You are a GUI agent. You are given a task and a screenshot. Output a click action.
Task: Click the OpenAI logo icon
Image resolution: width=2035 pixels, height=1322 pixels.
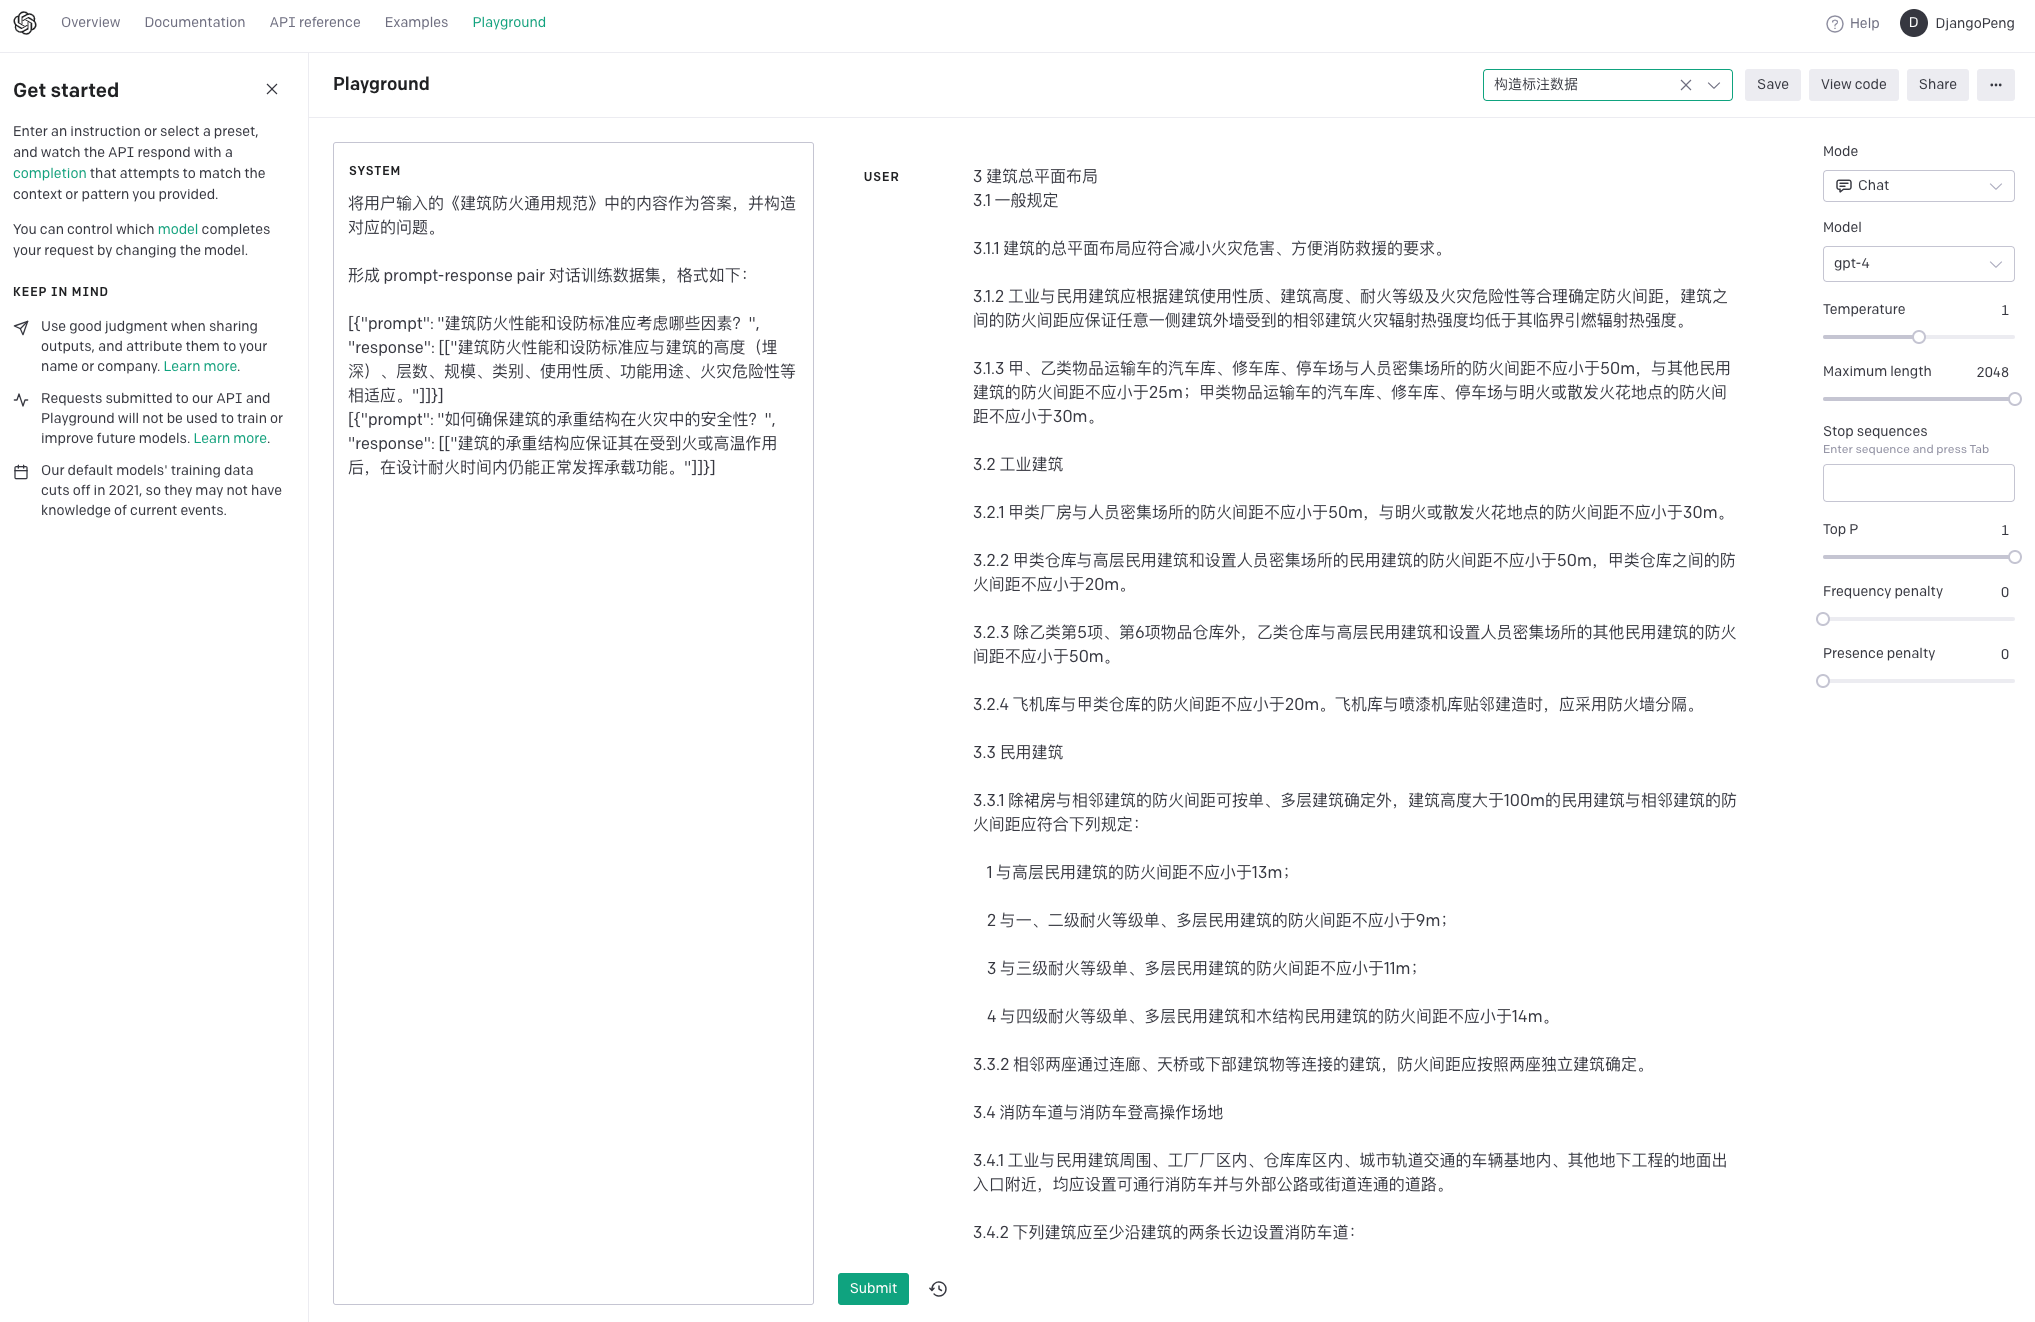coord(25,23)
